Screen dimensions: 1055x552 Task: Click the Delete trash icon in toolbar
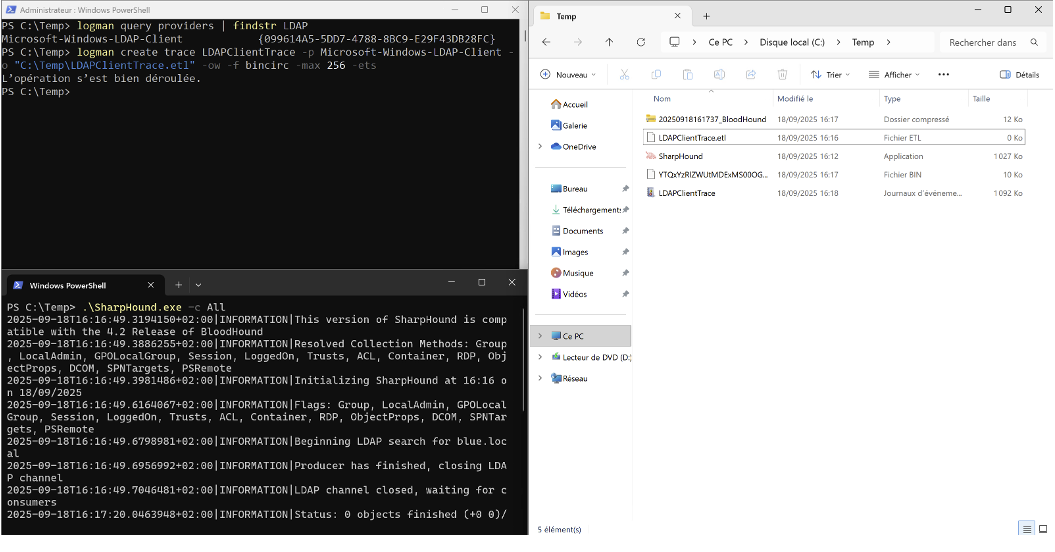pyautogui.click(x=783, y=75)
